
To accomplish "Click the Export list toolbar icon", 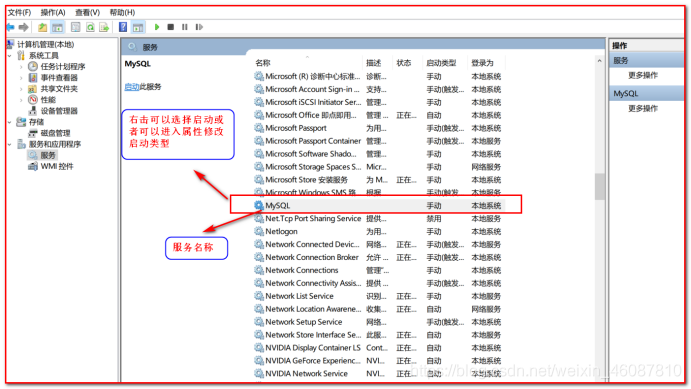I will 104,27.
